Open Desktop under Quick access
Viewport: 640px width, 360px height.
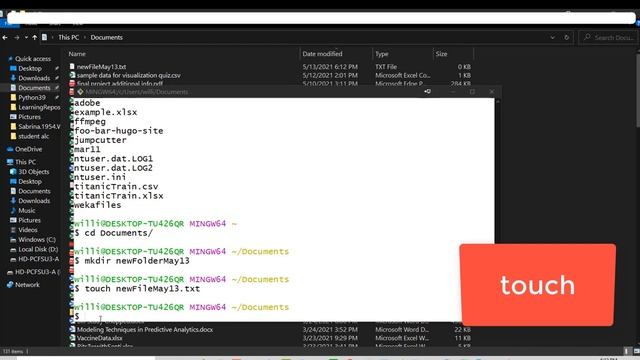click(30, 69)
